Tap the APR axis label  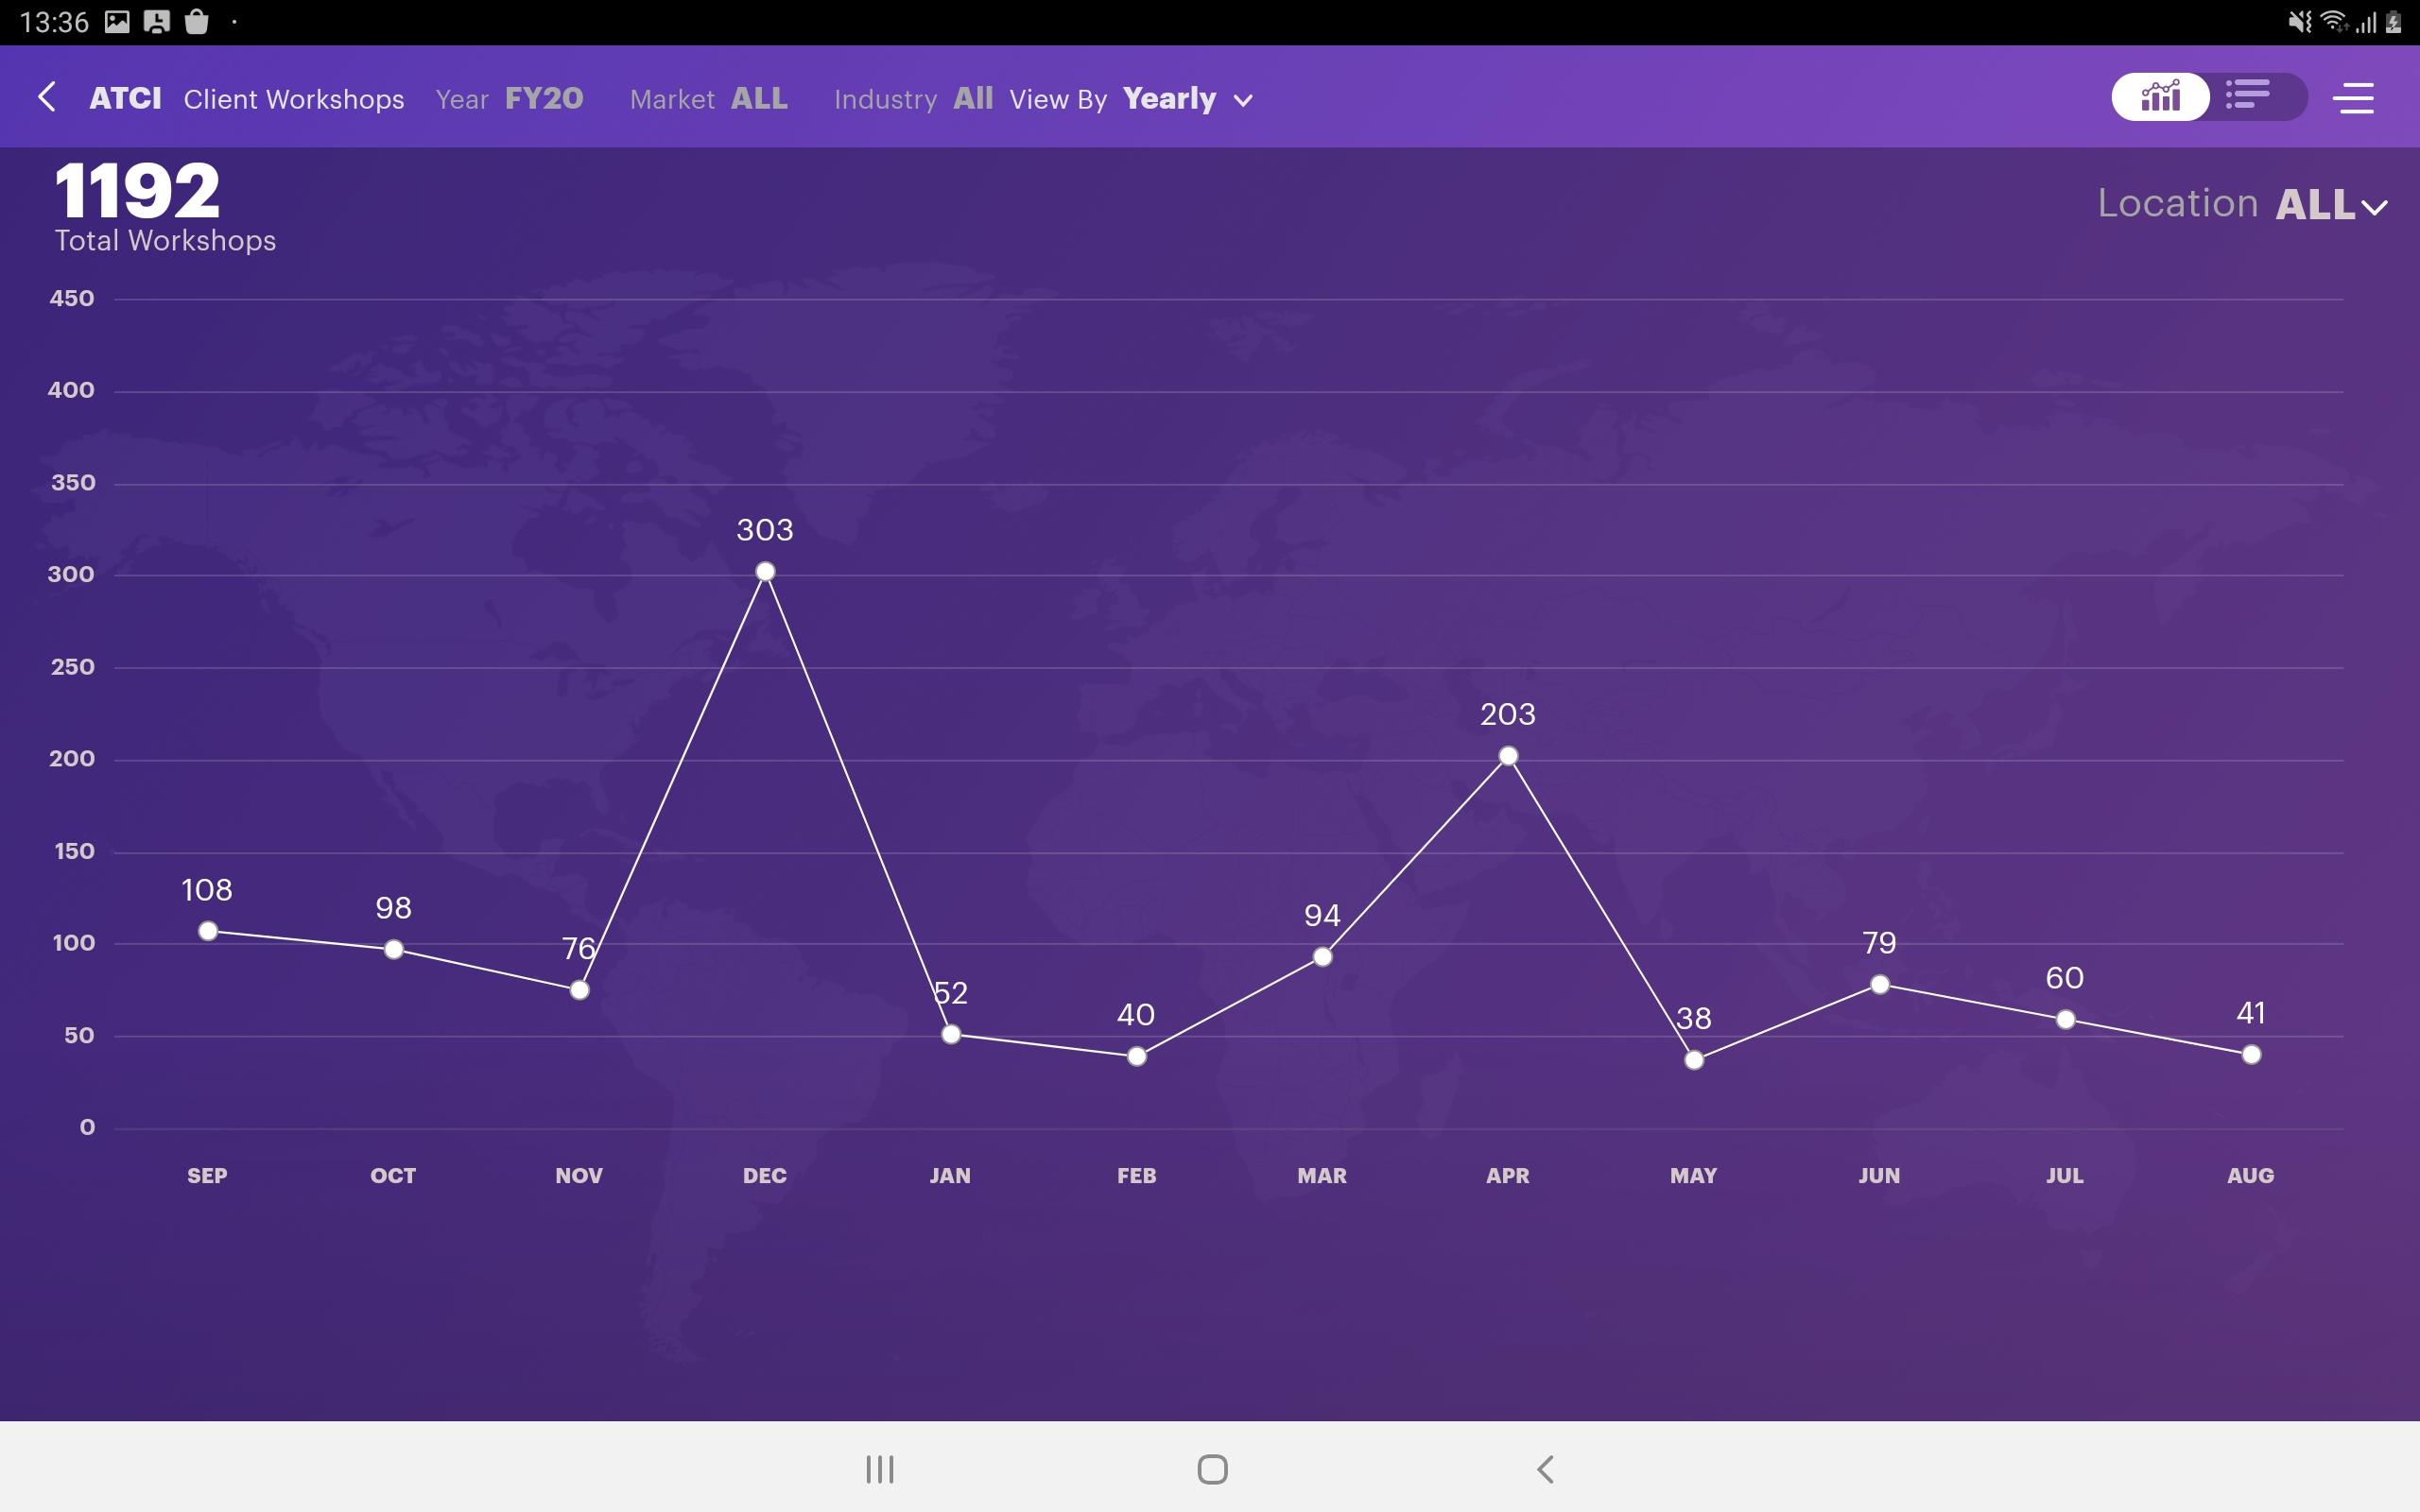pyautogui.click(x=1508, y=1175)
